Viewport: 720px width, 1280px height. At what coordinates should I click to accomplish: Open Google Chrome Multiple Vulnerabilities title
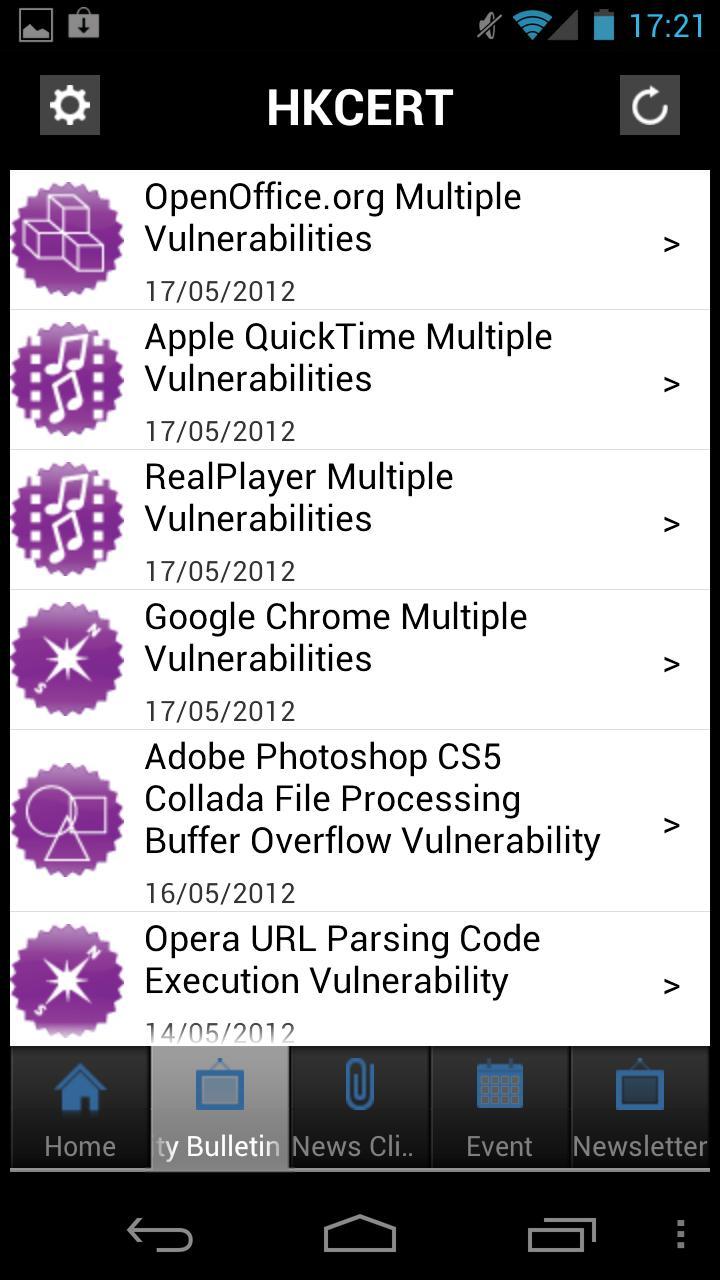[x=335, y=638]
